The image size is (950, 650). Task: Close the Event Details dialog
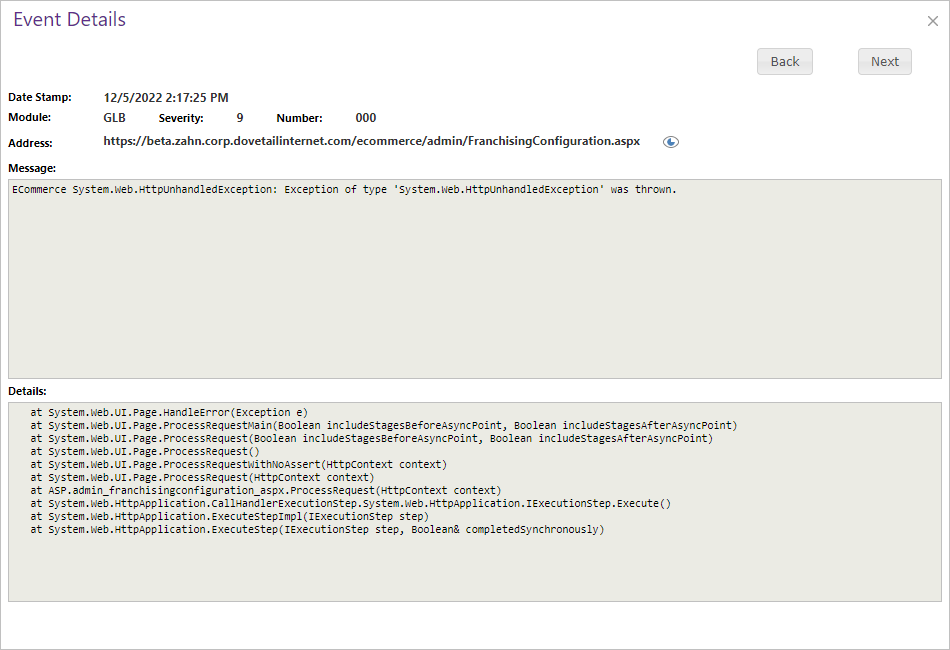point(932,21)
